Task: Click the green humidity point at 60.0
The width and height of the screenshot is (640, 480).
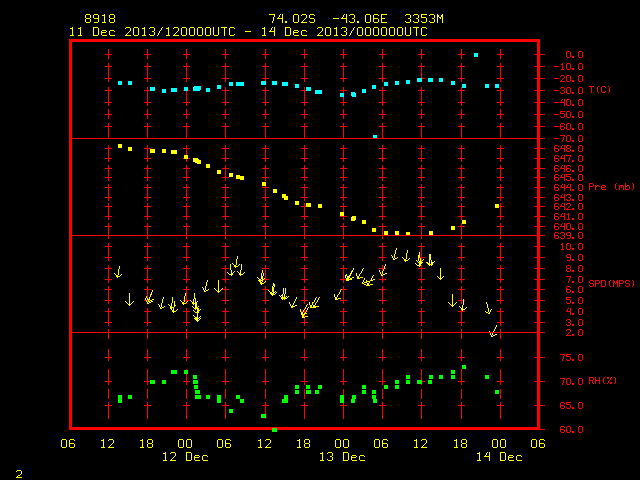Action: pos(274,430)
